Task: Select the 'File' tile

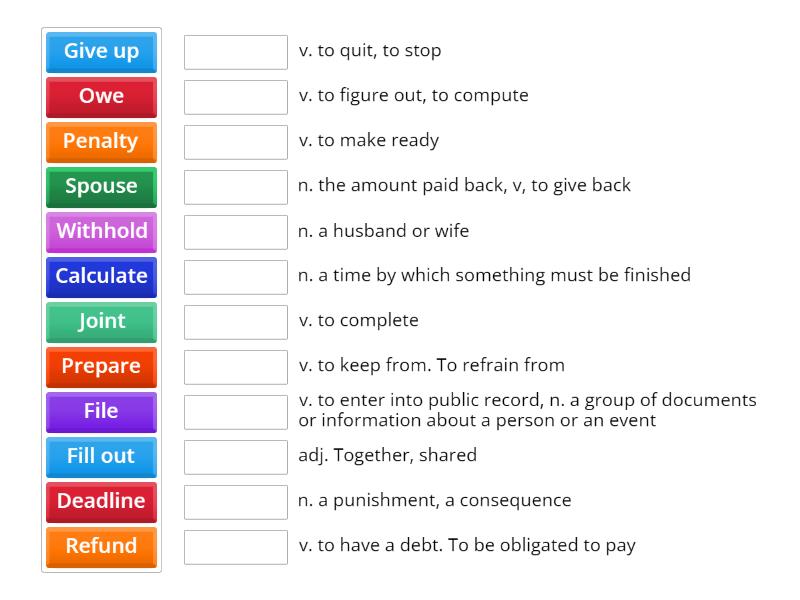Action: 100,412
